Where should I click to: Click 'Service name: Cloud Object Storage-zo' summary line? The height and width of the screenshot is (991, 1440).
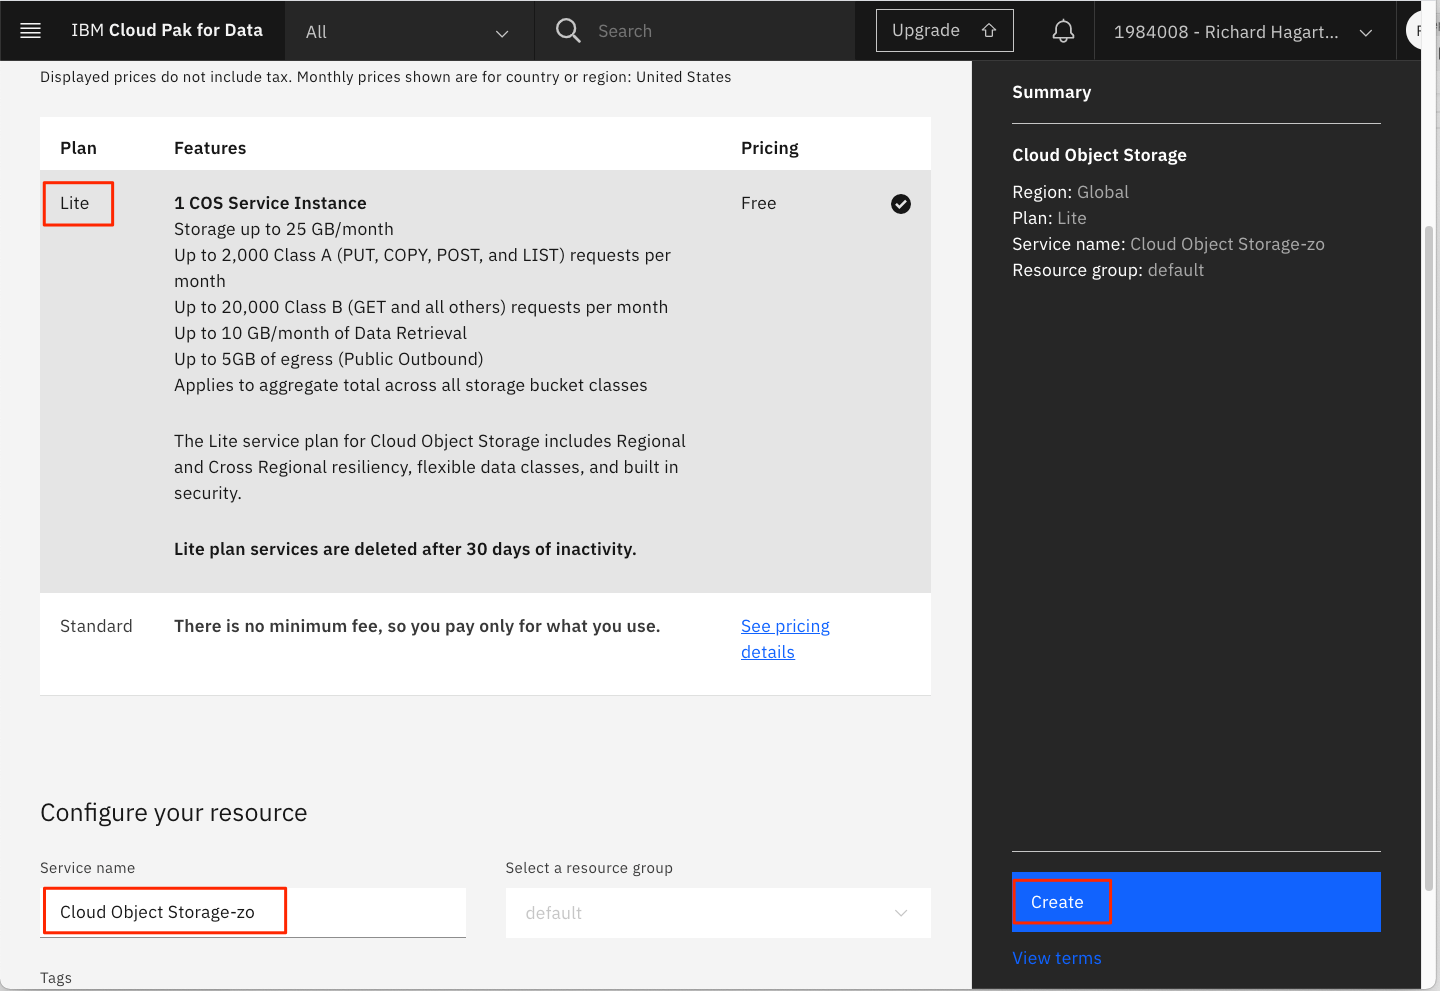[1168, 244]
